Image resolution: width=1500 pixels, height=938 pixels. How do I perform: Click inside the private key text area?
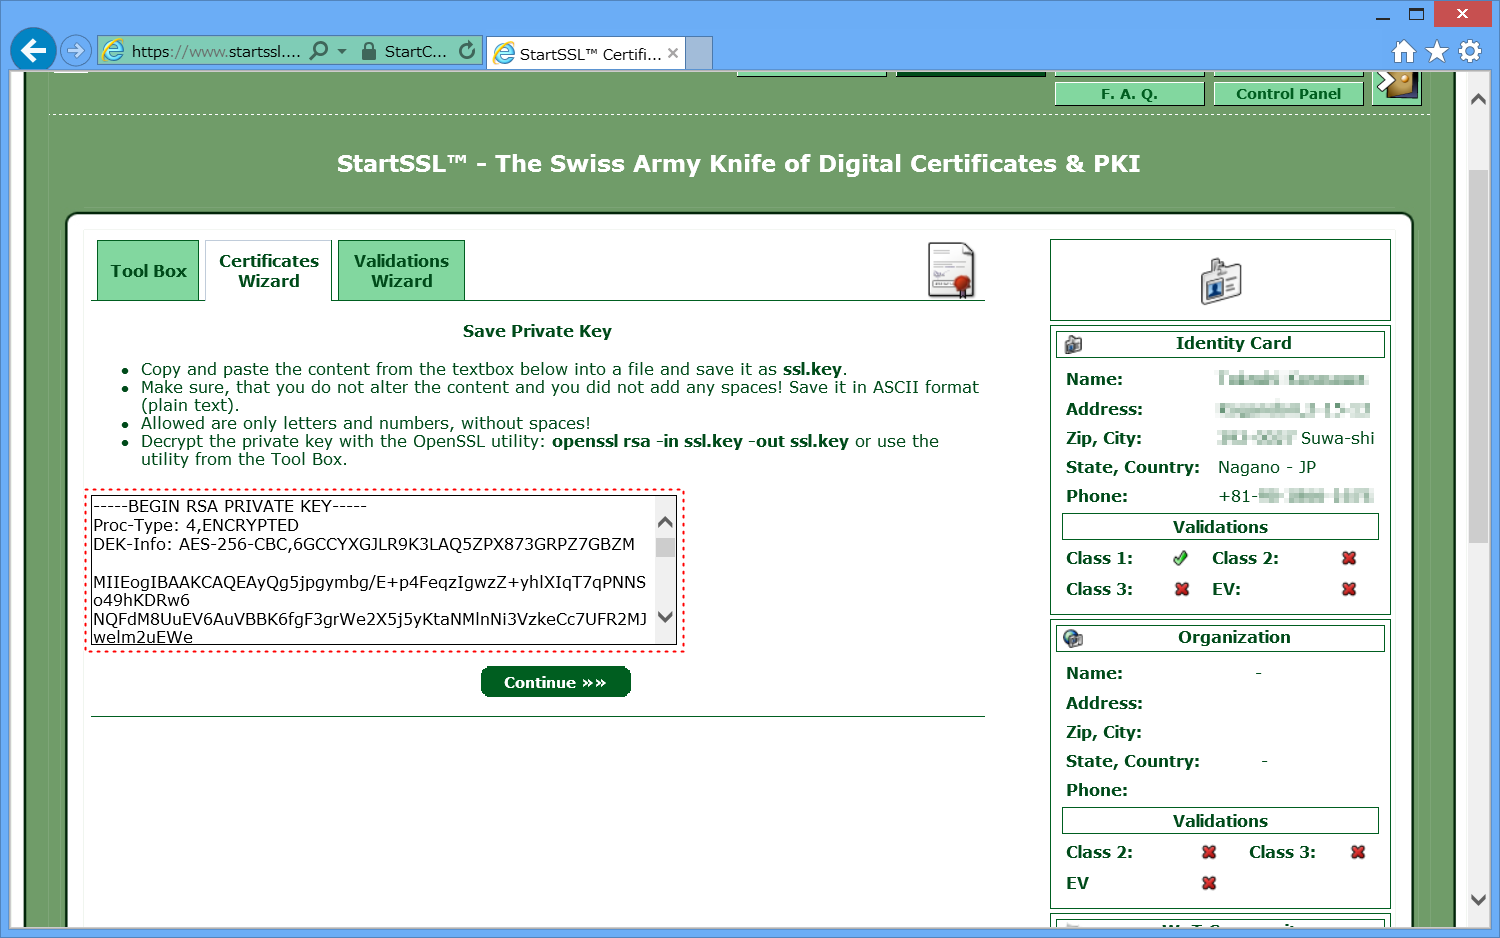coord(370,570)
